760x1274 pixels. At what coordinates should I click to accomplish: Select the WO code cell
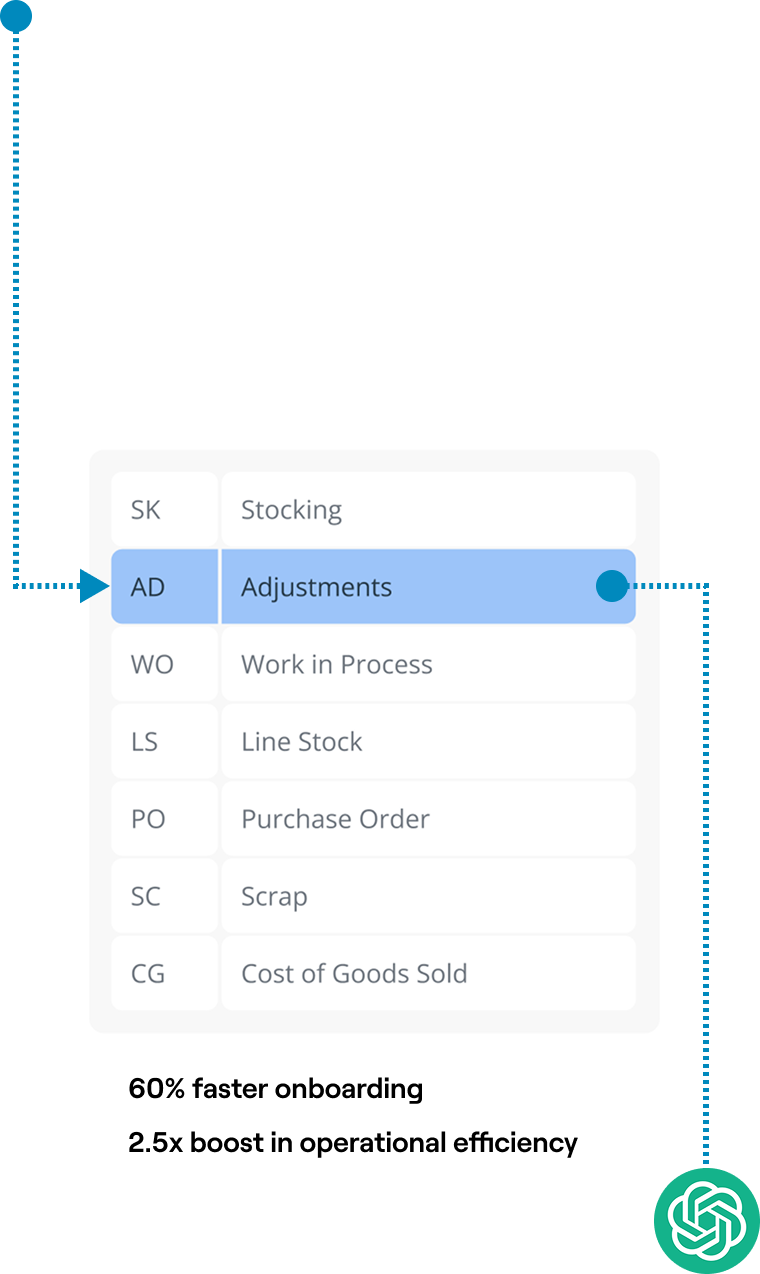164,664
